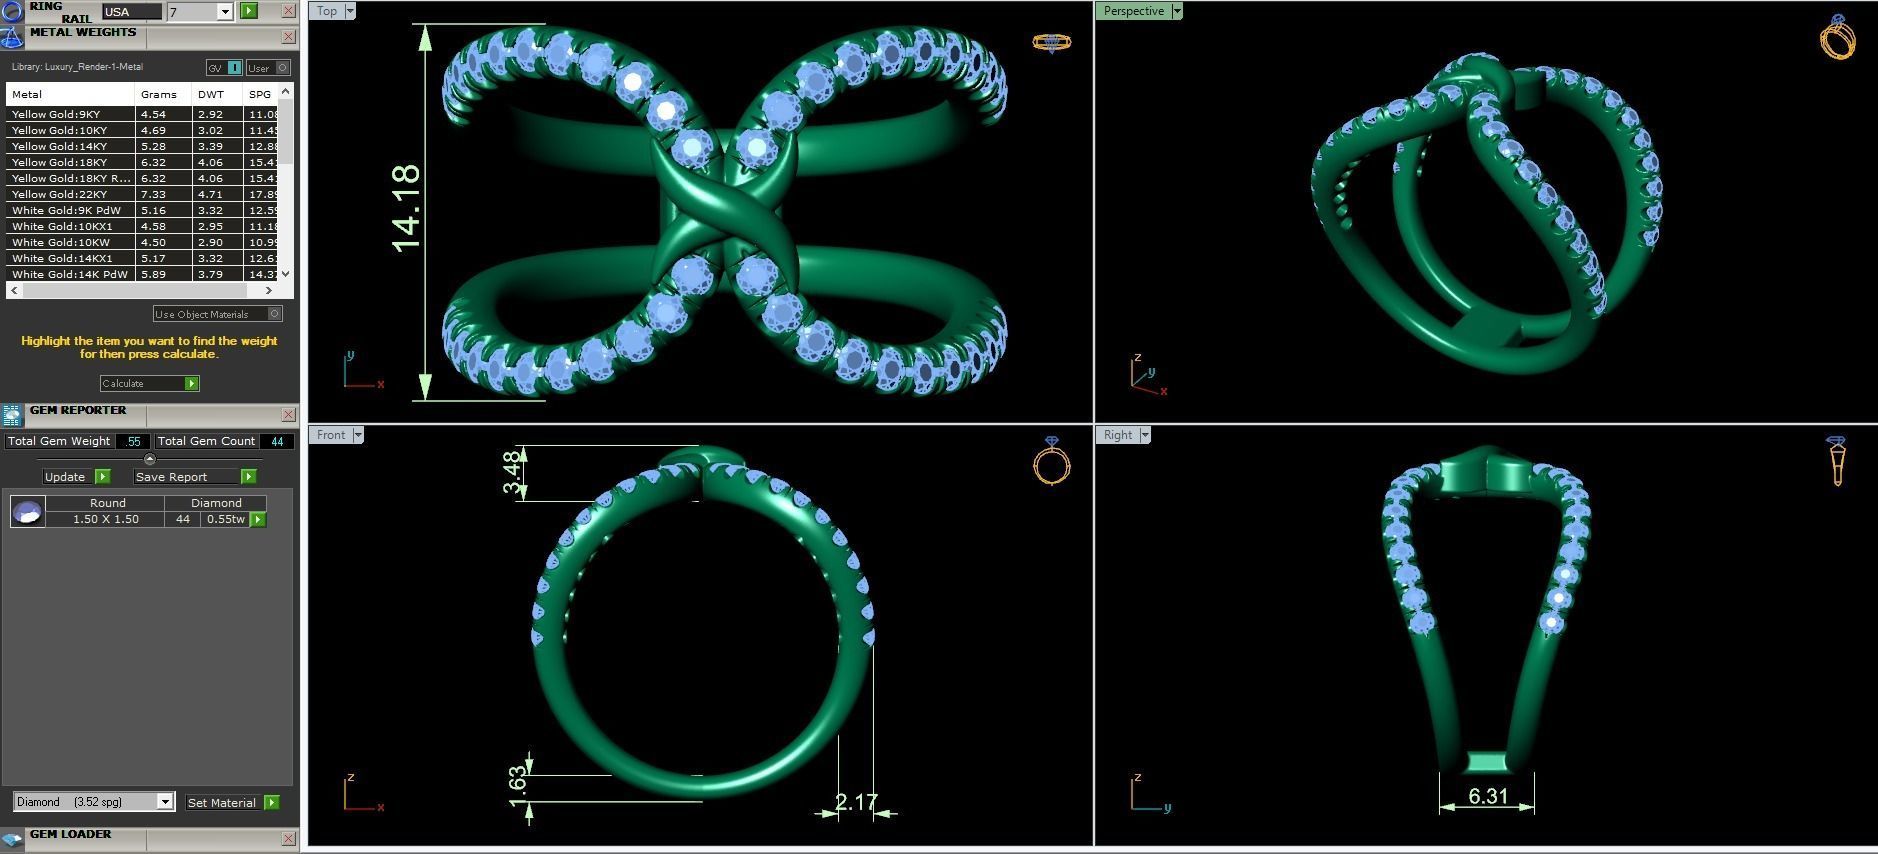Image resolution: width=1878 pixels, height=854 pixels.
Task: Open the Right viewport menu arrow
Action: tap(1145, 435)
